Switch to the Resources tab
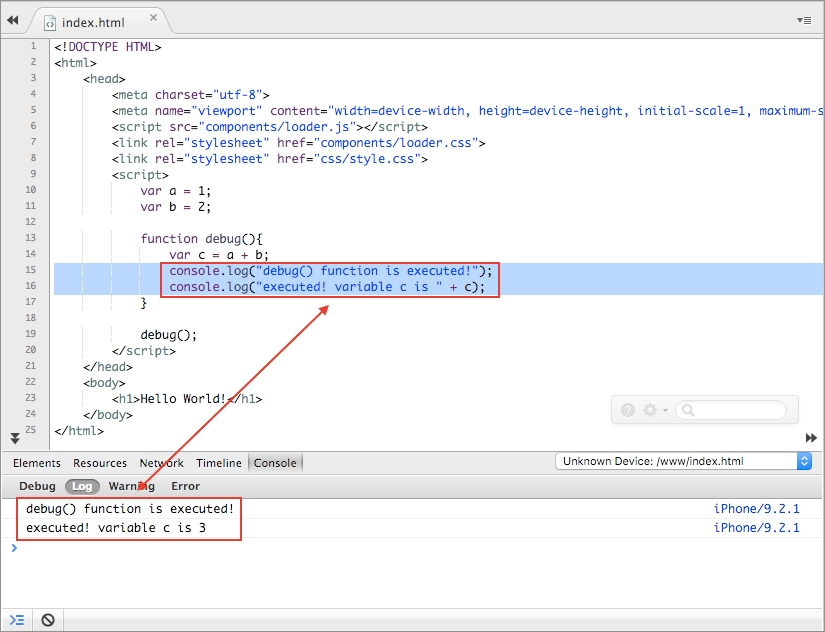Viewport: 825px width, 632px height. 100,463
